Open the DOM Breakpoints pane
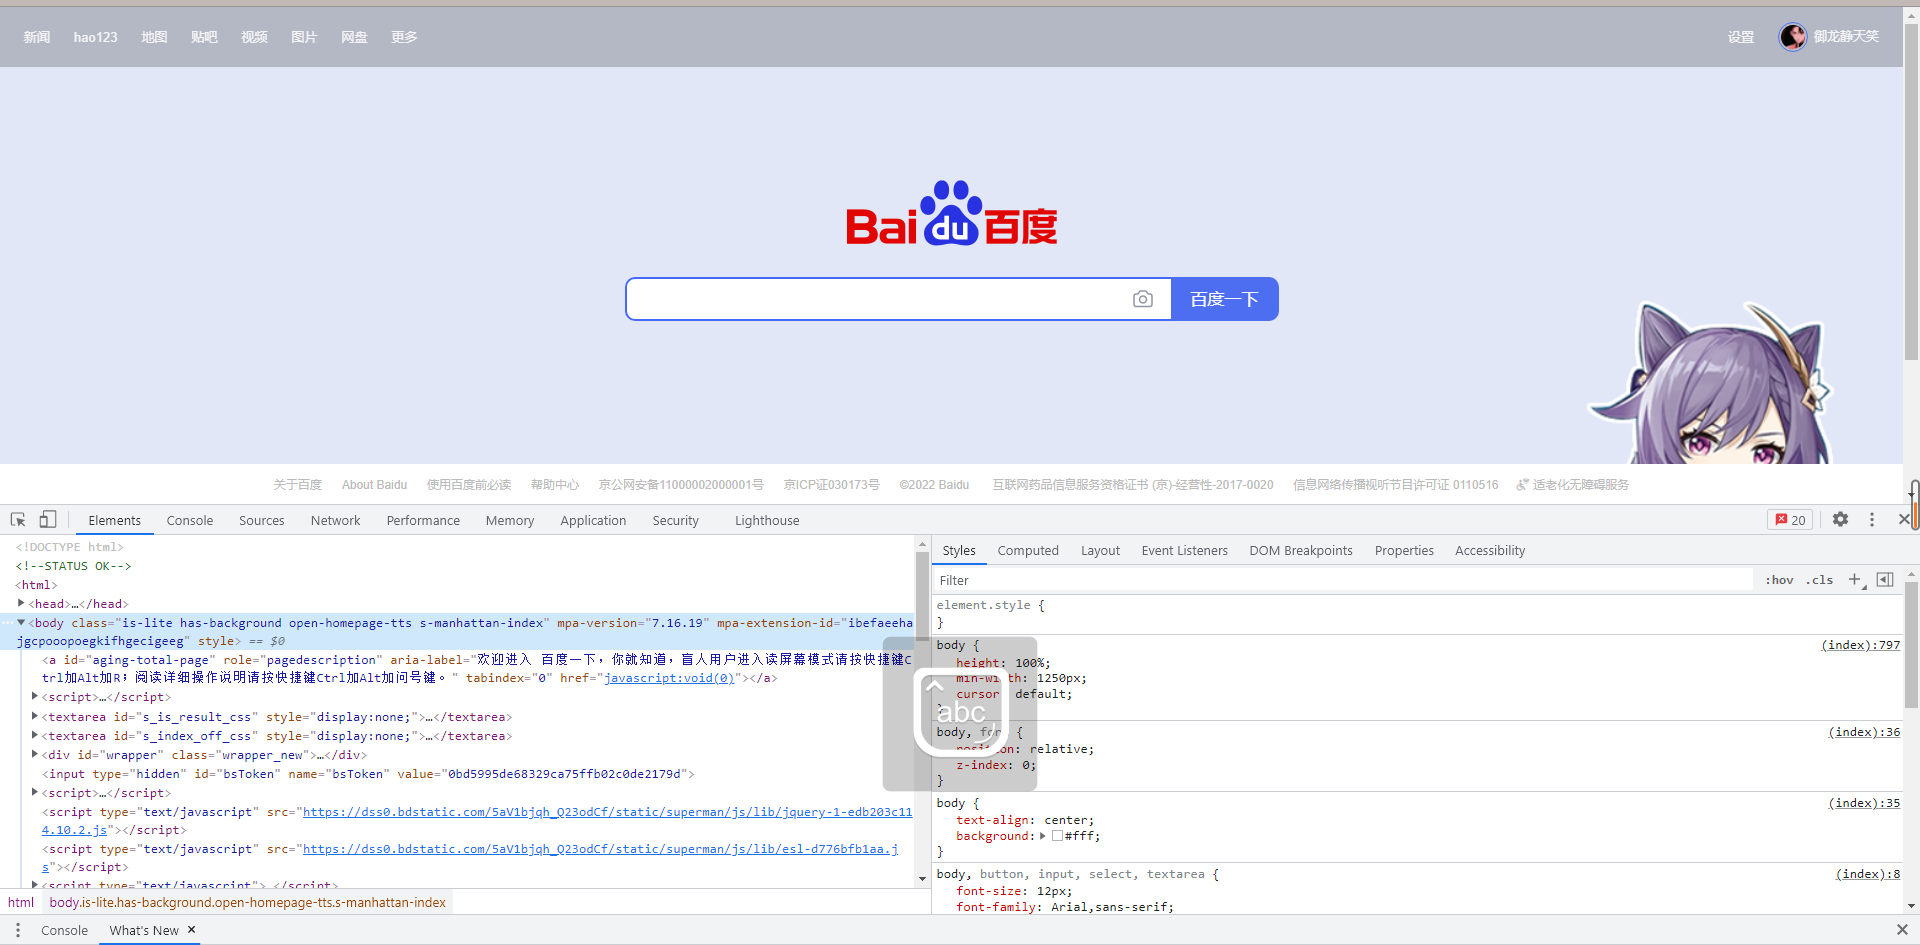The image size is (1920, 945). click(1300, 550)
